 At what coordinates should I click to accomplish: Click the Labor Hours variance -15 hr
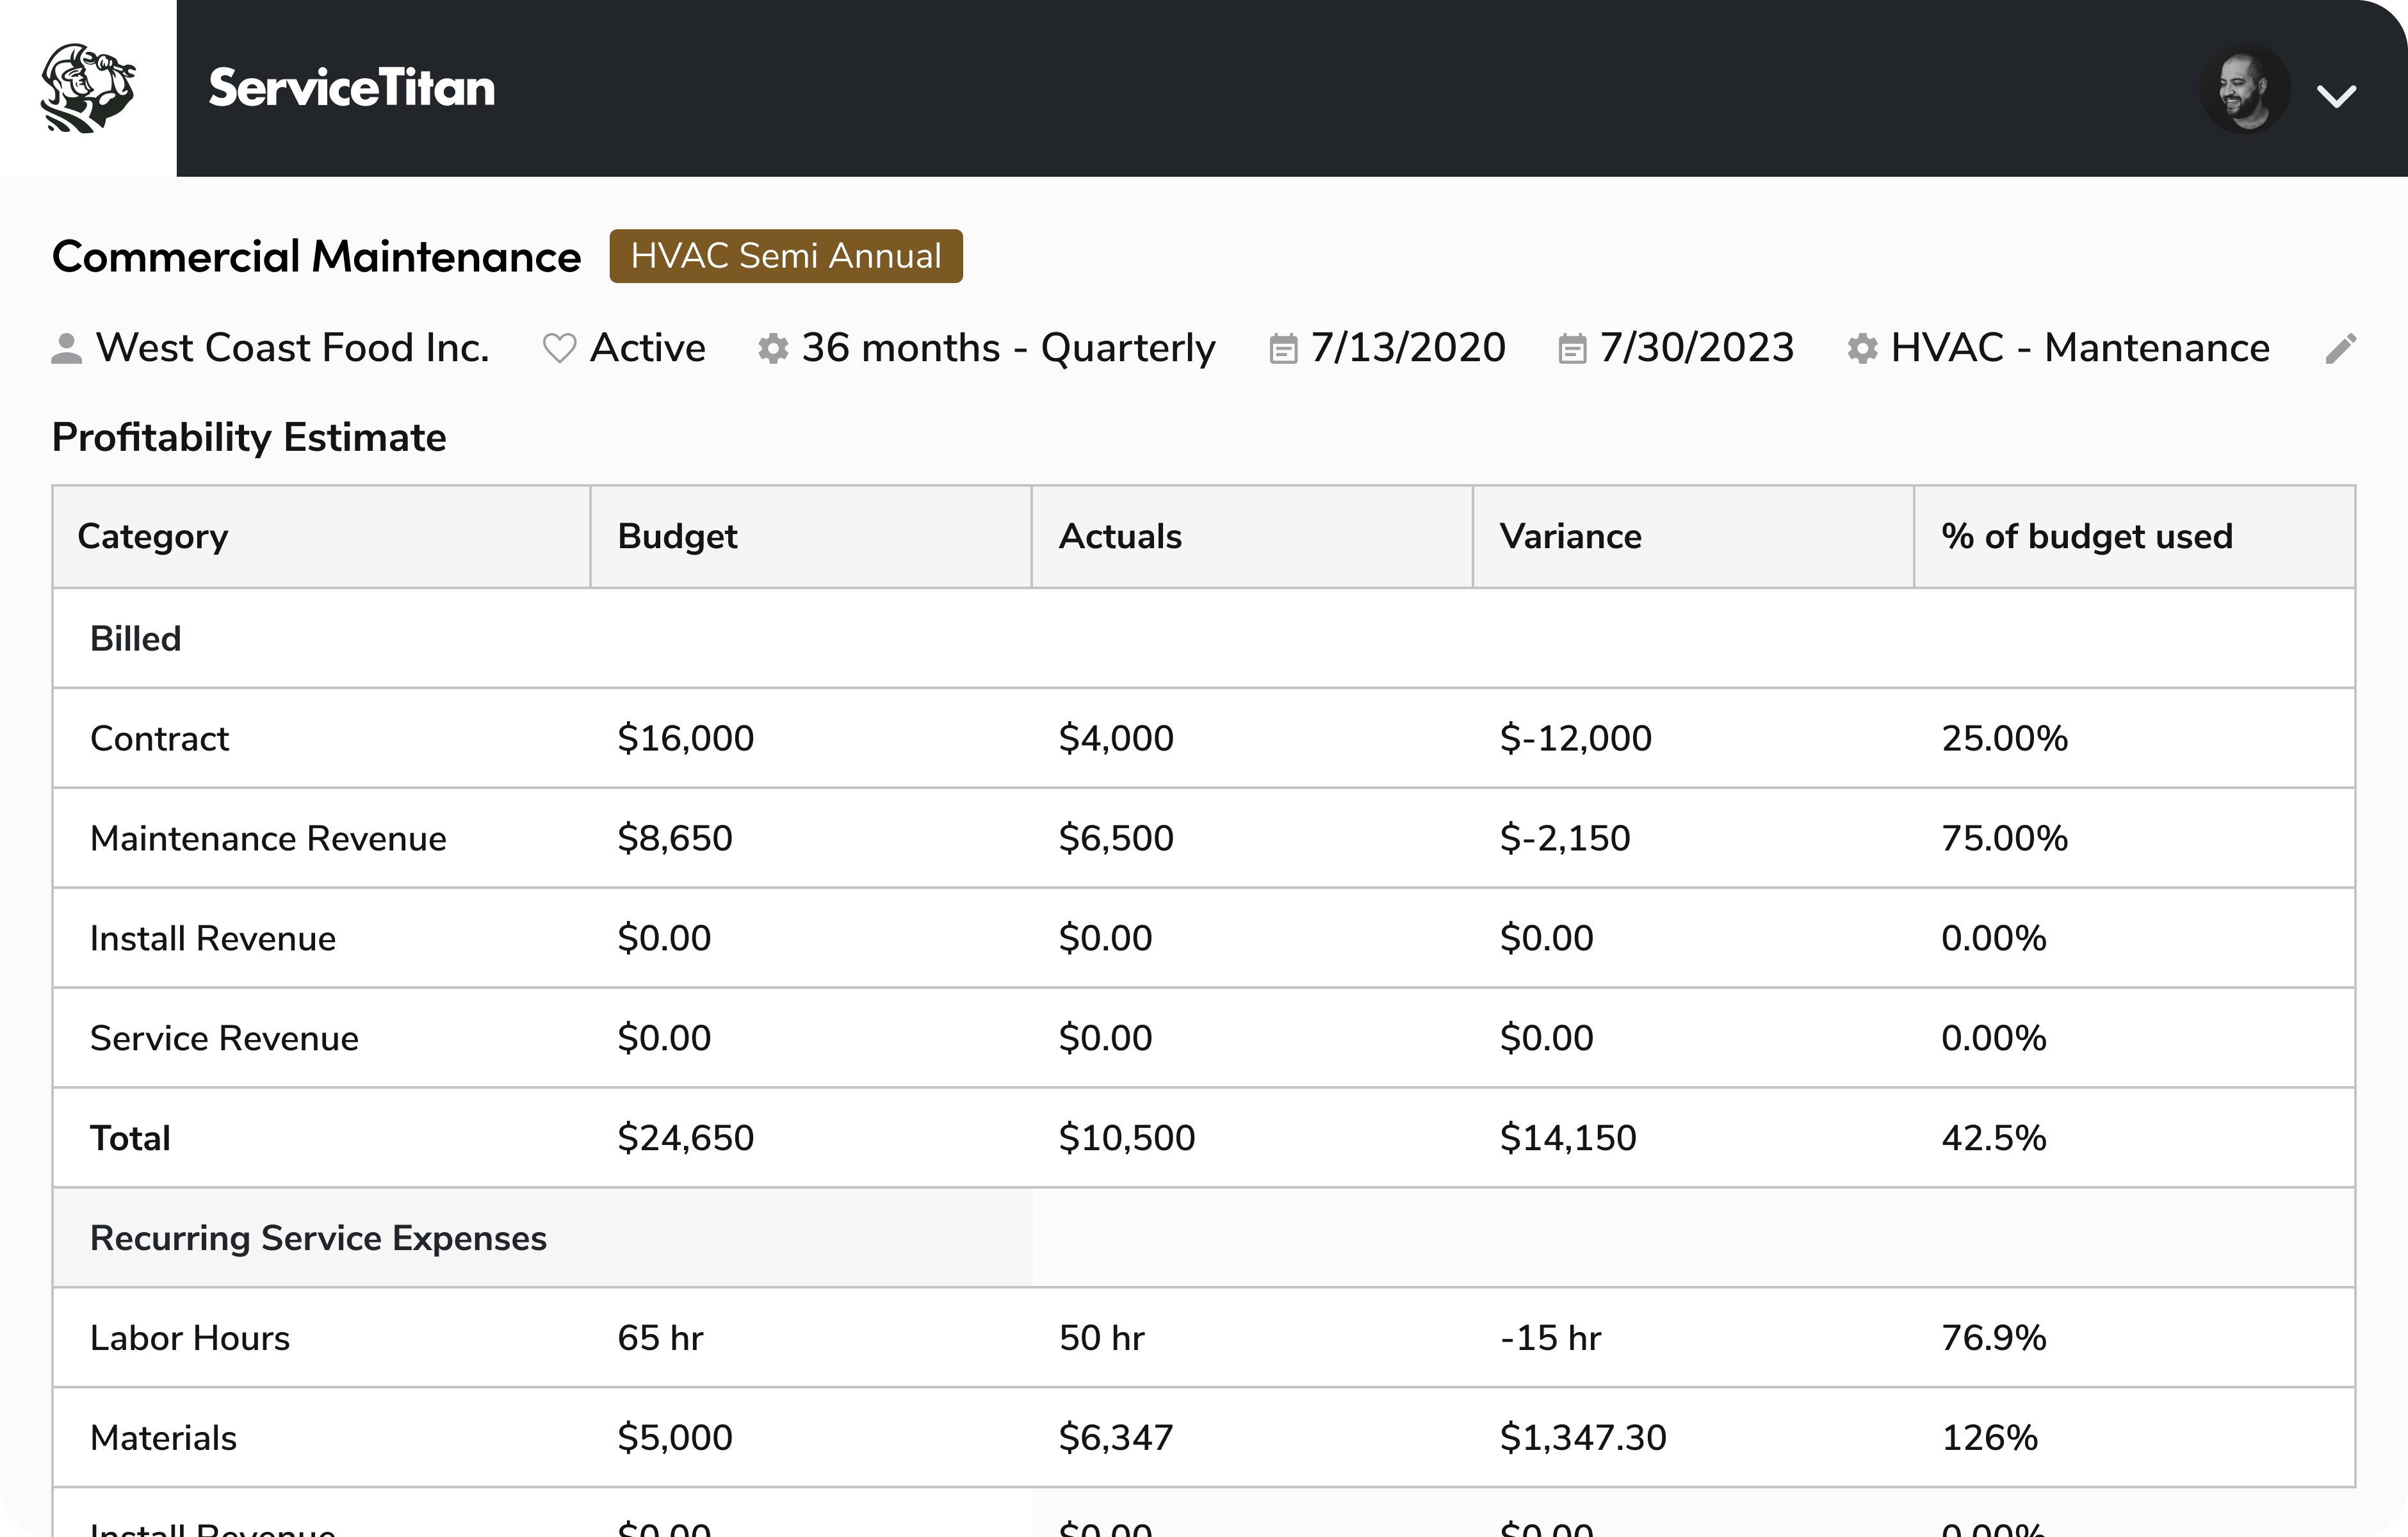[x=1551, y=1338]
